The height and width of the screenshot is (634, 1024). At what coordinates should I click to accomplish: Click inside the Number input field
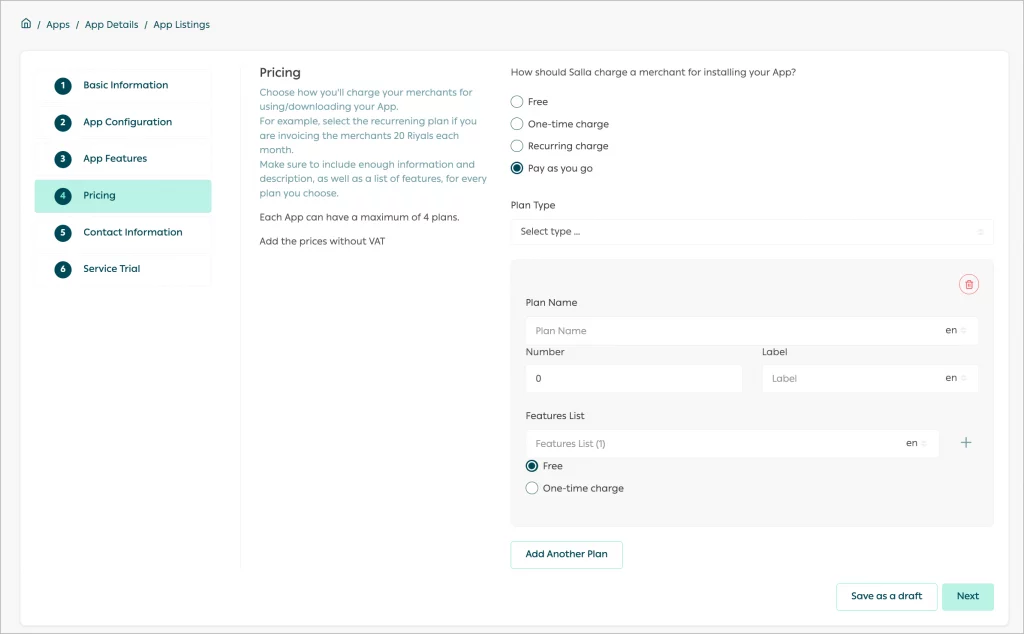click(x=633, y=378)
